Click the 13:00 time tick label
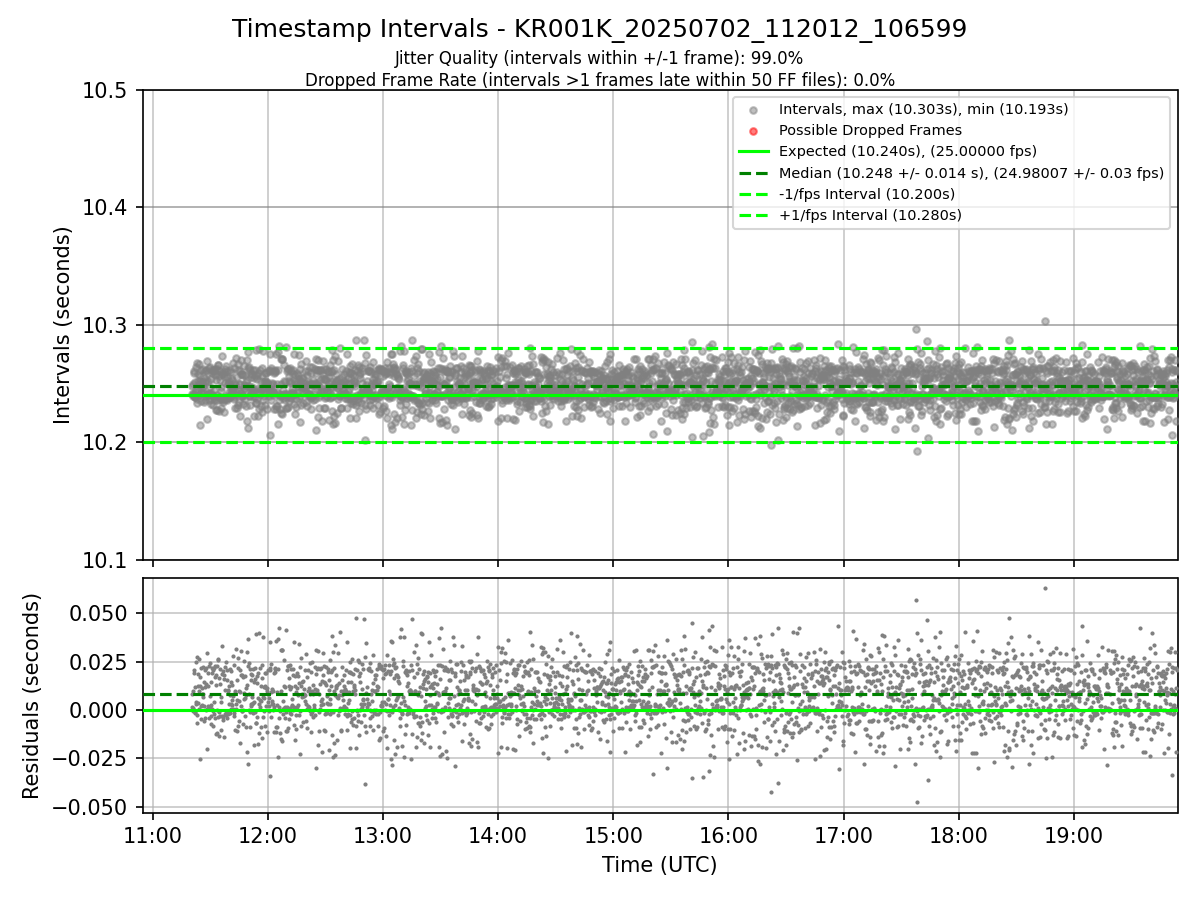Screen dimensions: 1200x900 point(383,834)
